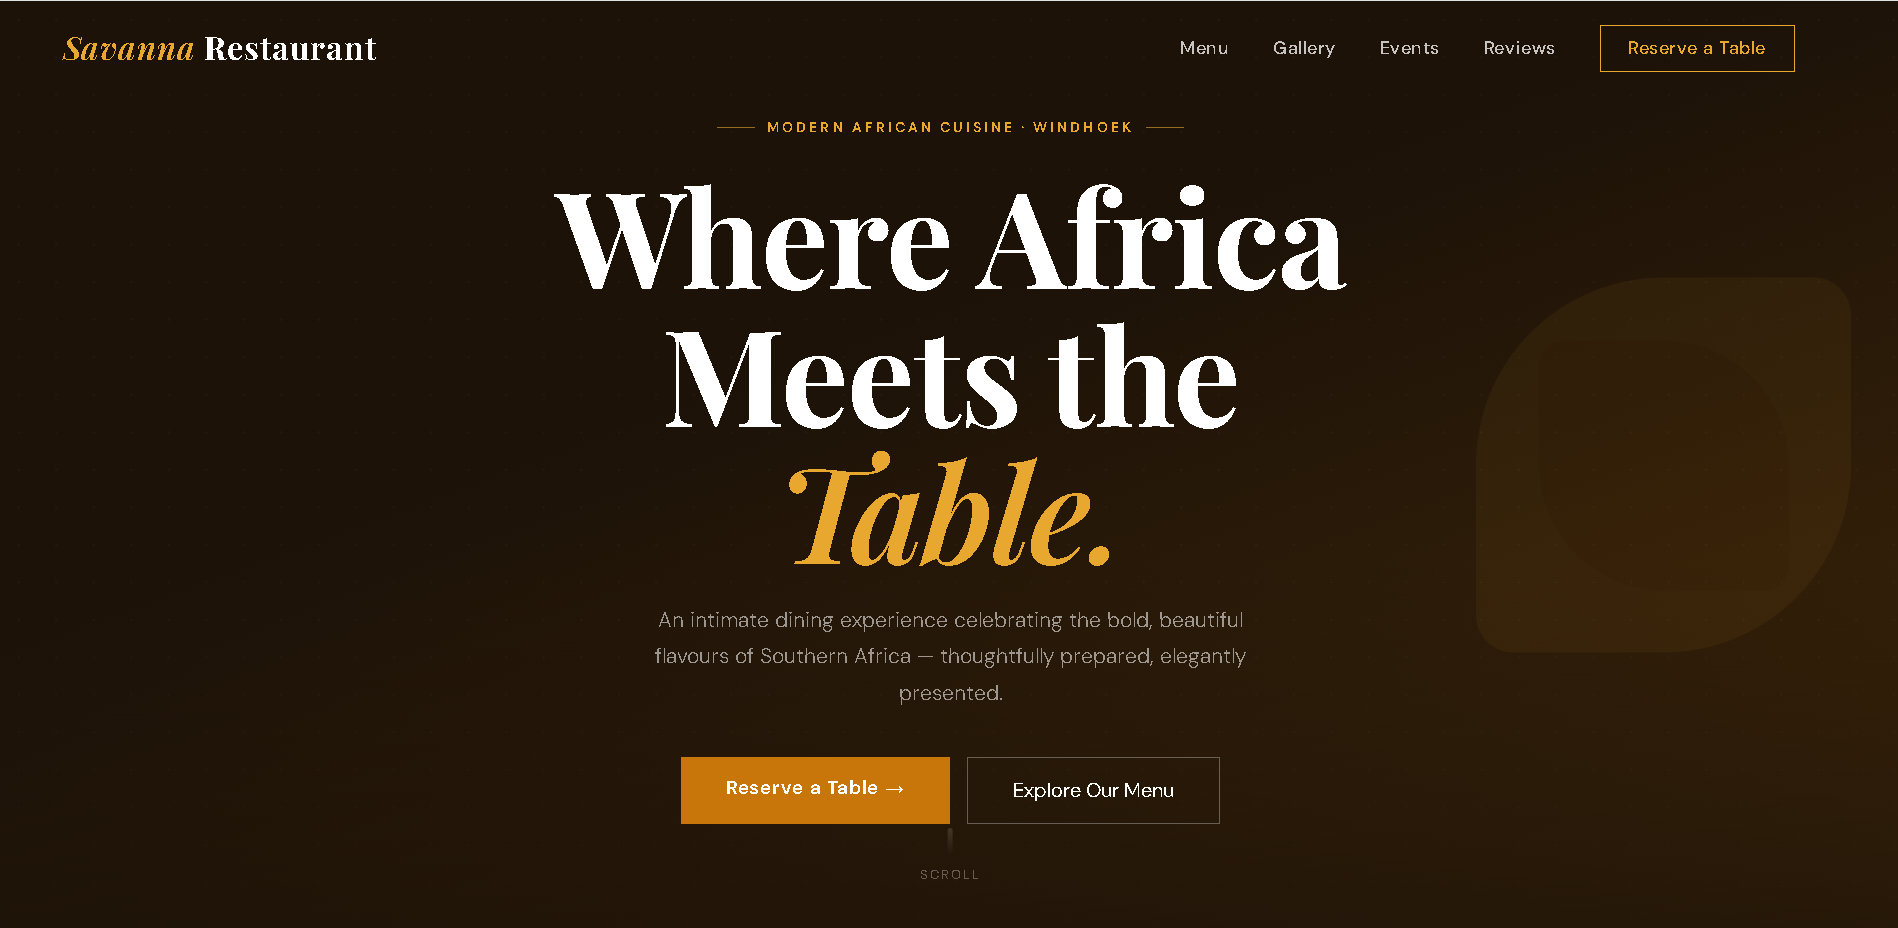Click the intimate dining description paragraph
Viewport: 1898px width, 928px height.
pyautogui.click(x=950, y=656)
